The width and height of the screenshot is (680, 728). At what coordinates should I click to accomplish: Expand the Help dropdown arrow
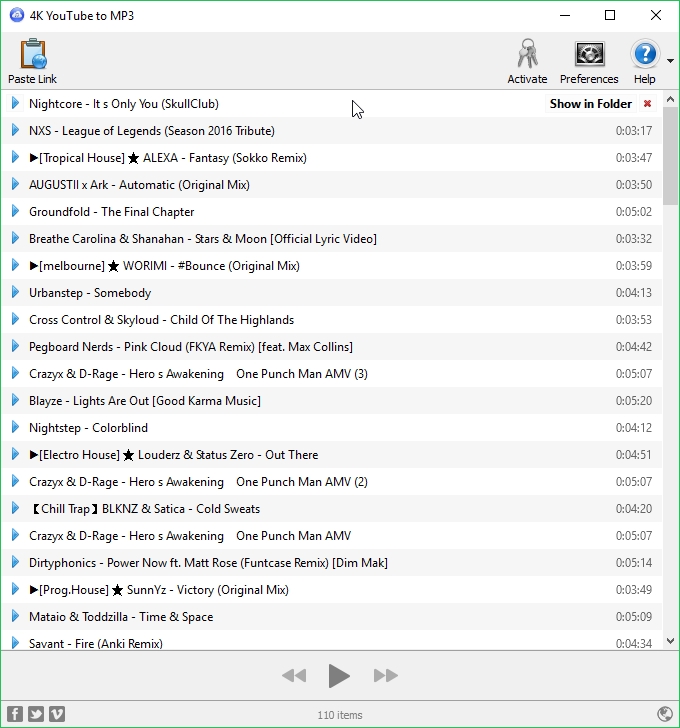670,61
